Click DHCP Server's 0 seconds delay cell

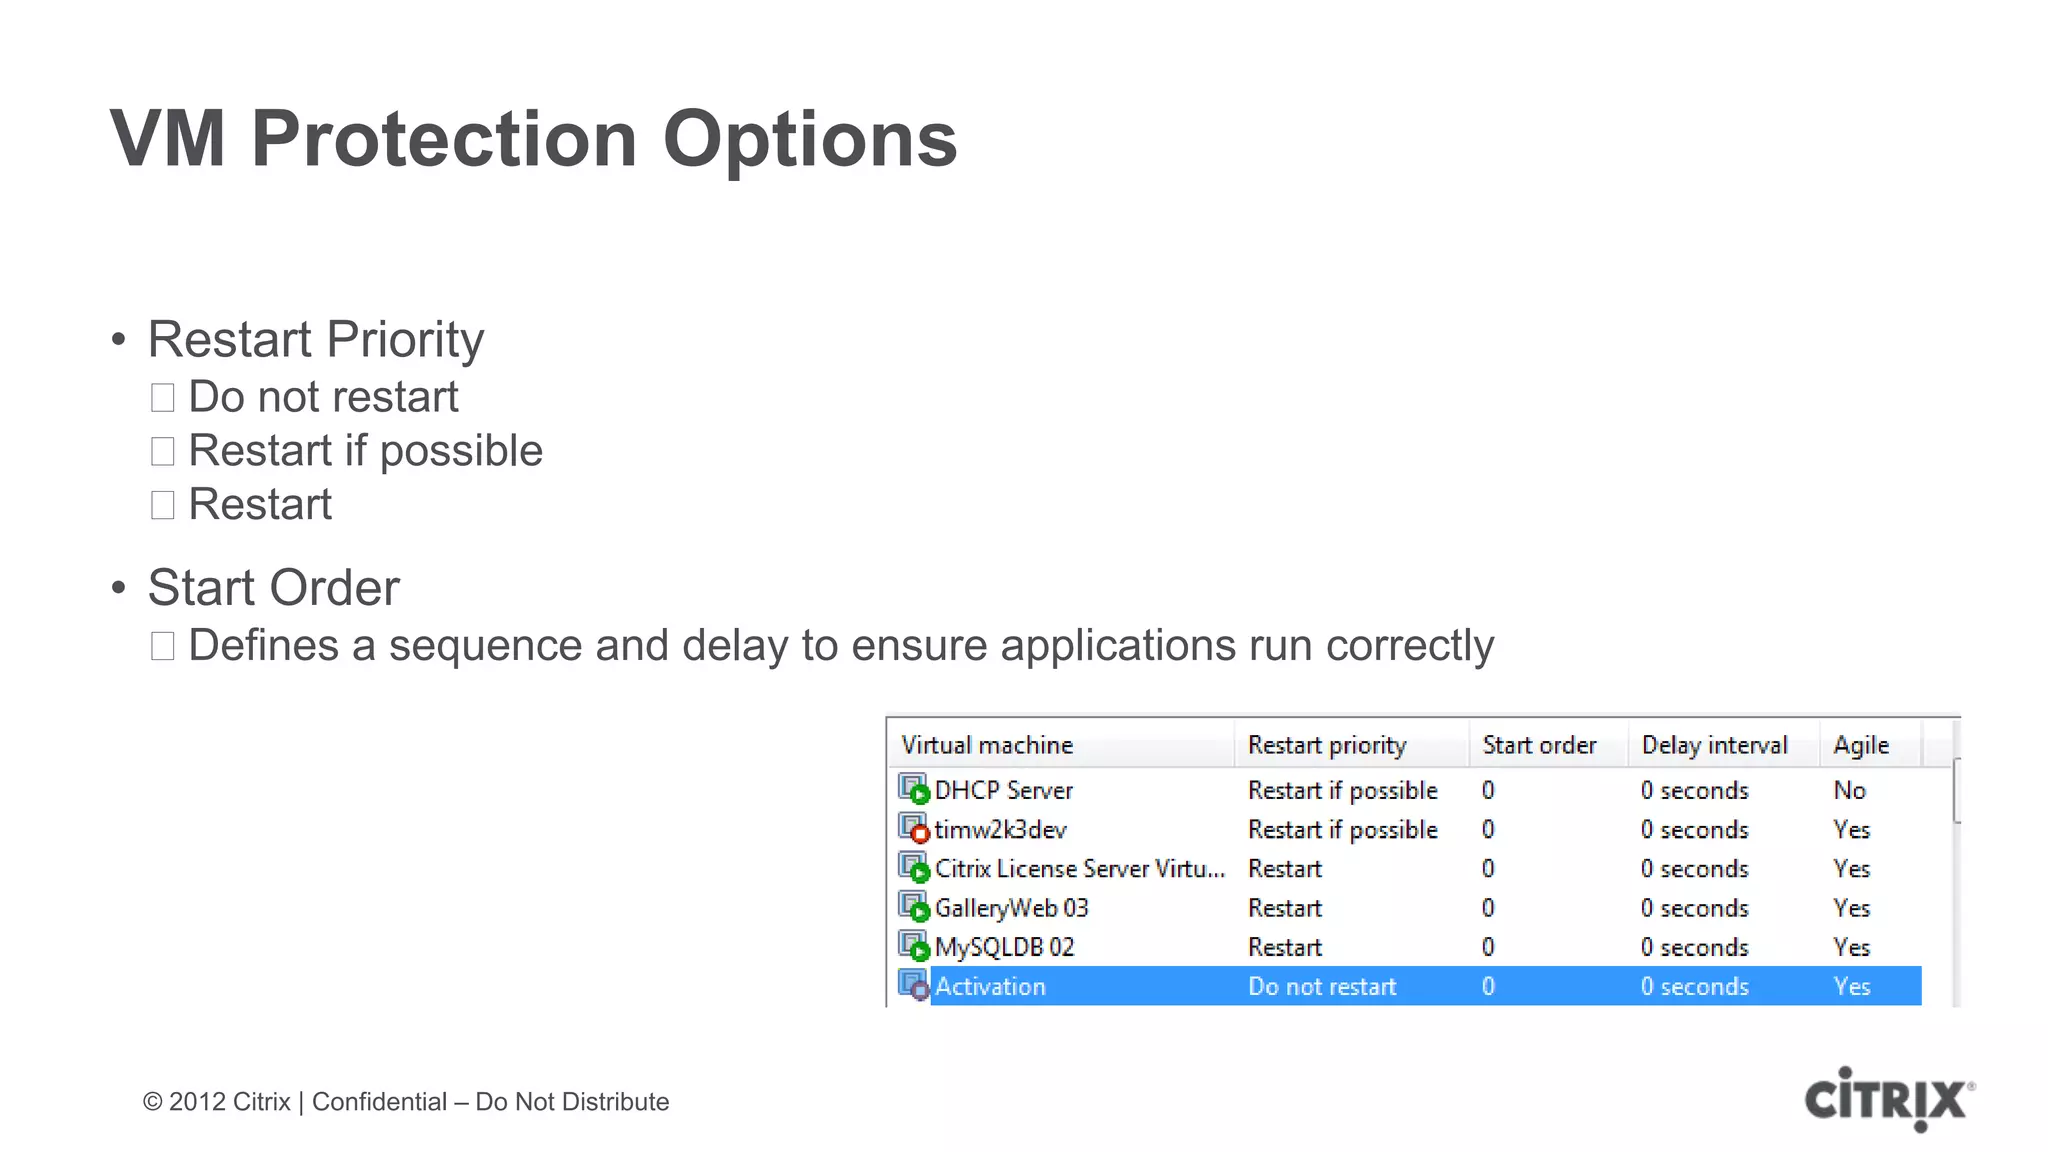[x=1695, y=790]
